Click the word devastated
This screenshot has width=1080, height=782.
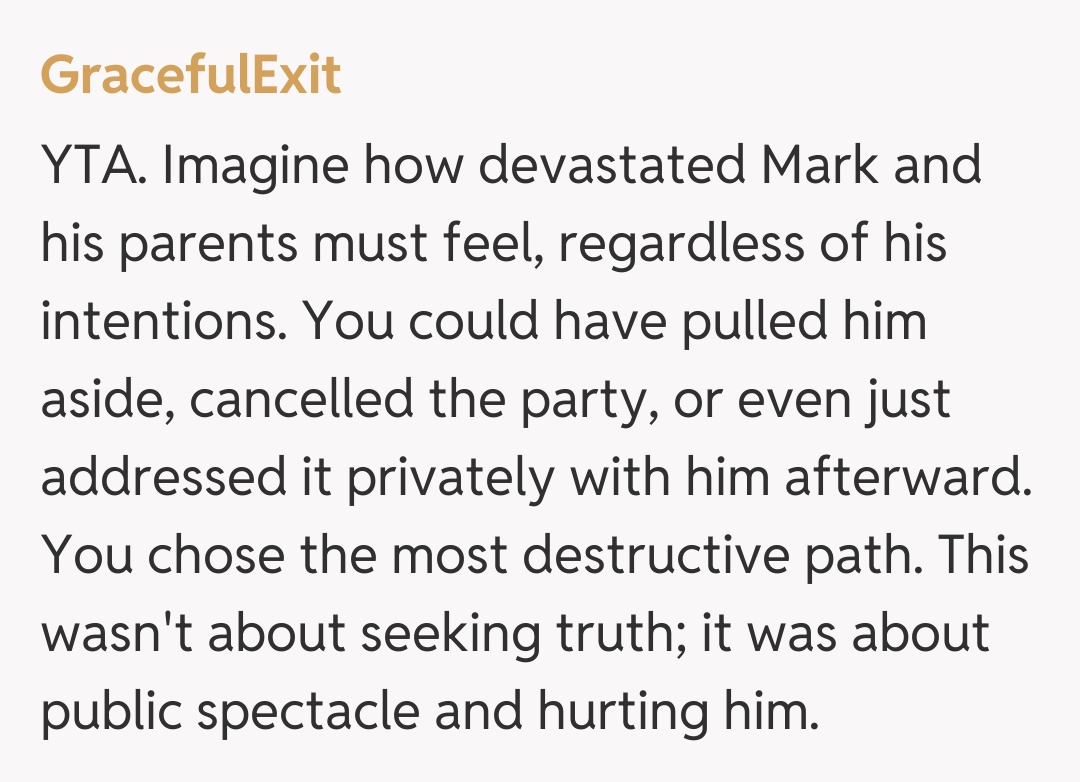click(x=612, y=167)
